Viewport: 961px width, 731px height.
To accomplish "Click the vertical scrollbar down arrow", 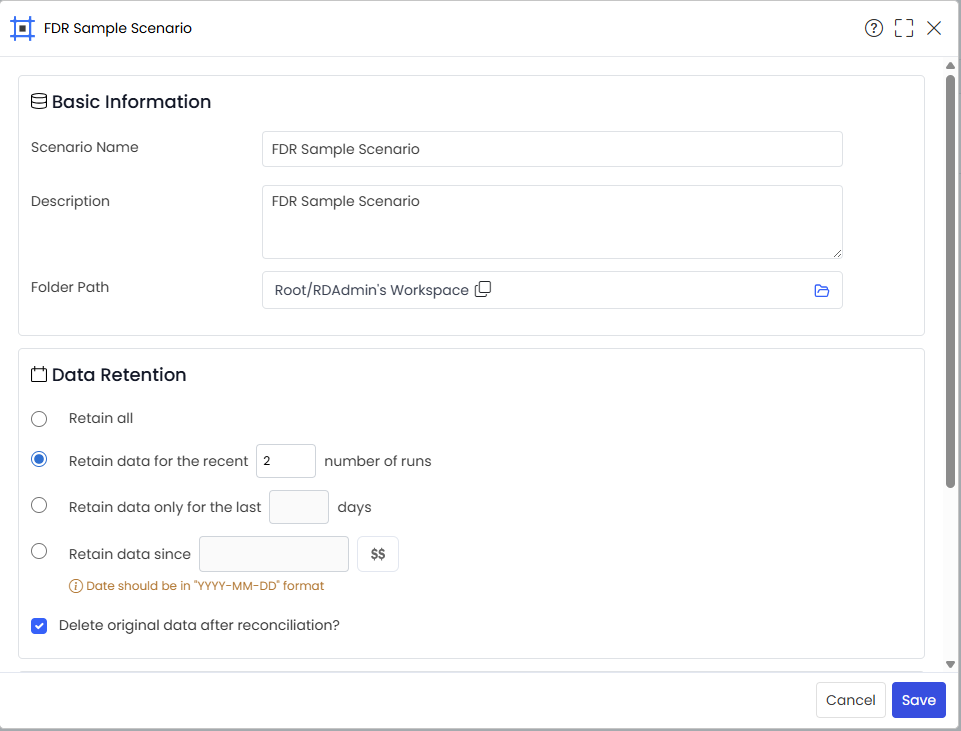I will point(950,664).
